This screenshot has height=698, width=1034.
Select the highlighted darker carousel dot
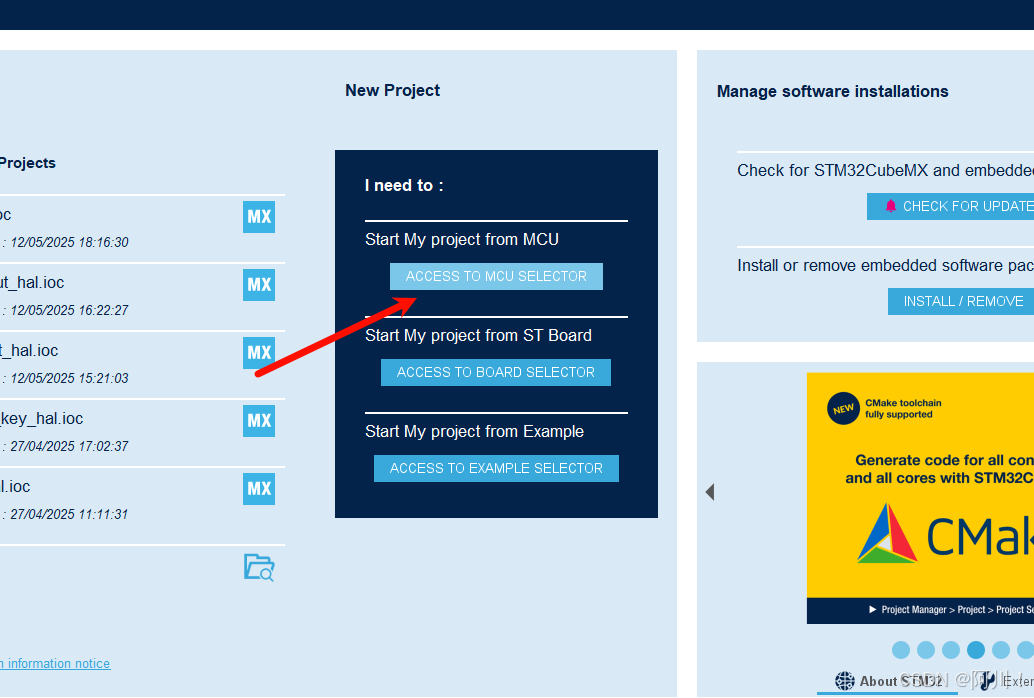(x=976, y=650)
